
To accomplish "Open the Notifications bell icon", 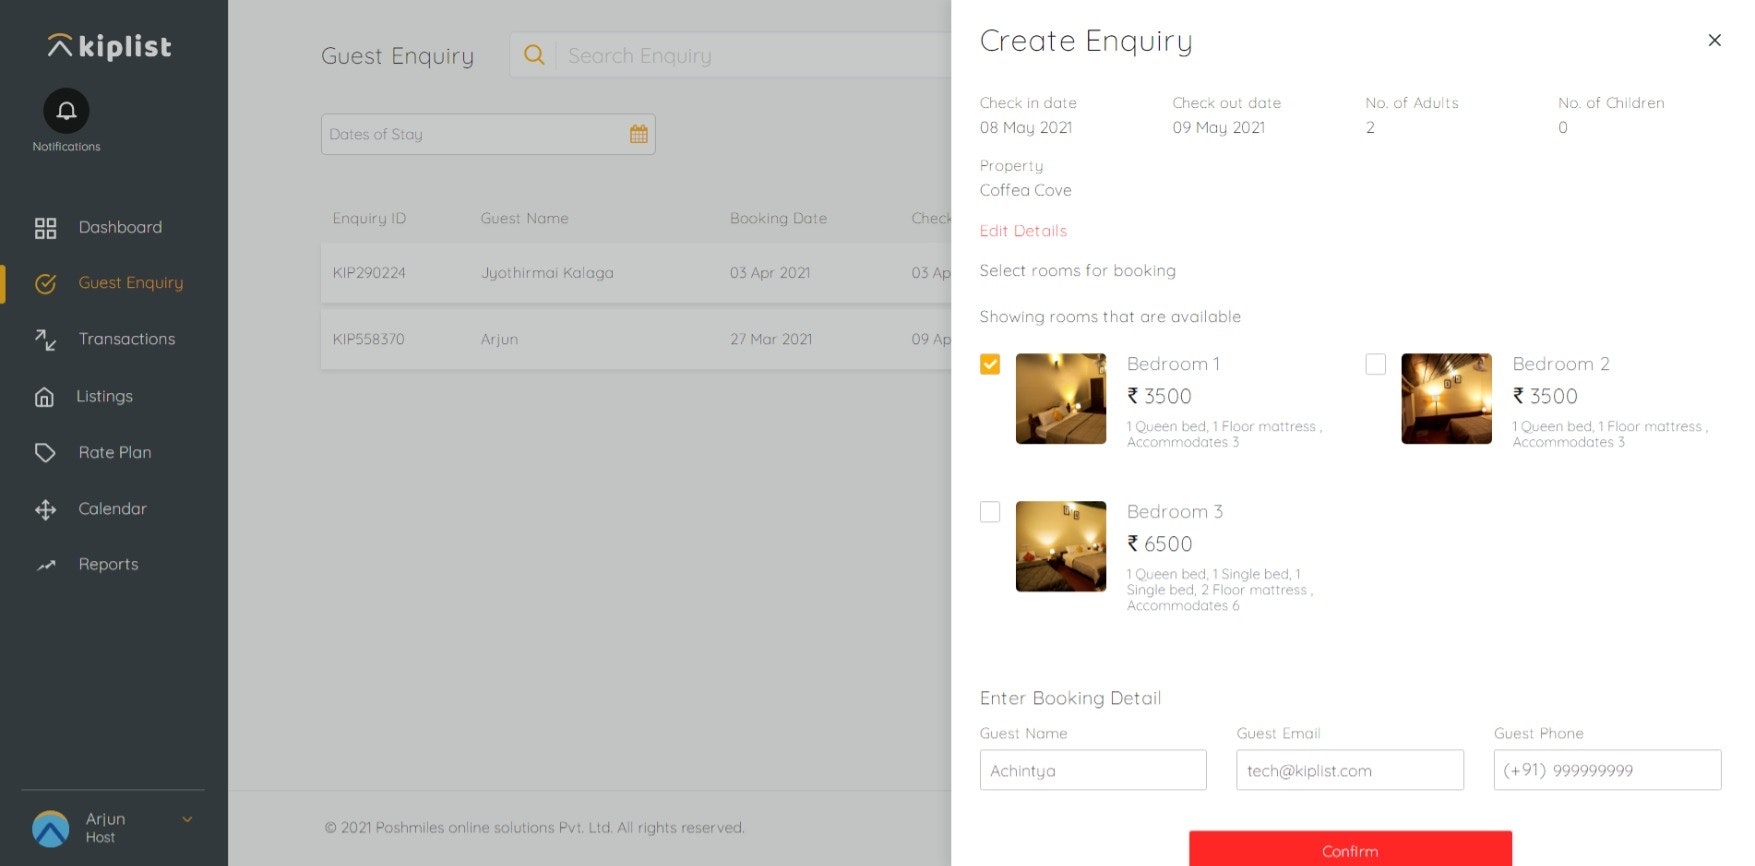I will click(66, 111).
